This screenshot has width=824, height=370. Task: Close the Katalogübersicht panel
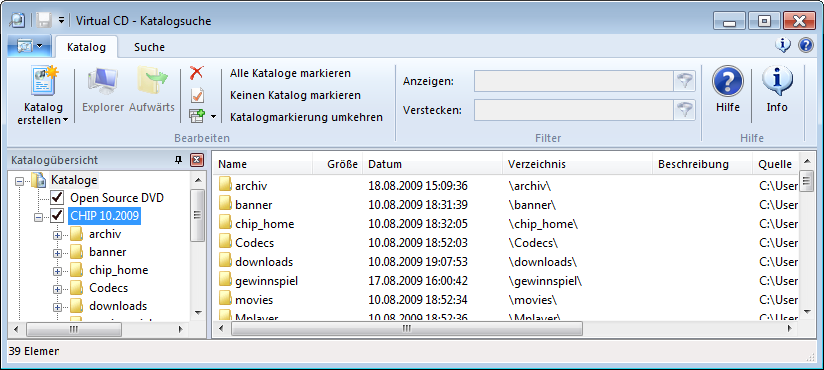pos(197,161)
